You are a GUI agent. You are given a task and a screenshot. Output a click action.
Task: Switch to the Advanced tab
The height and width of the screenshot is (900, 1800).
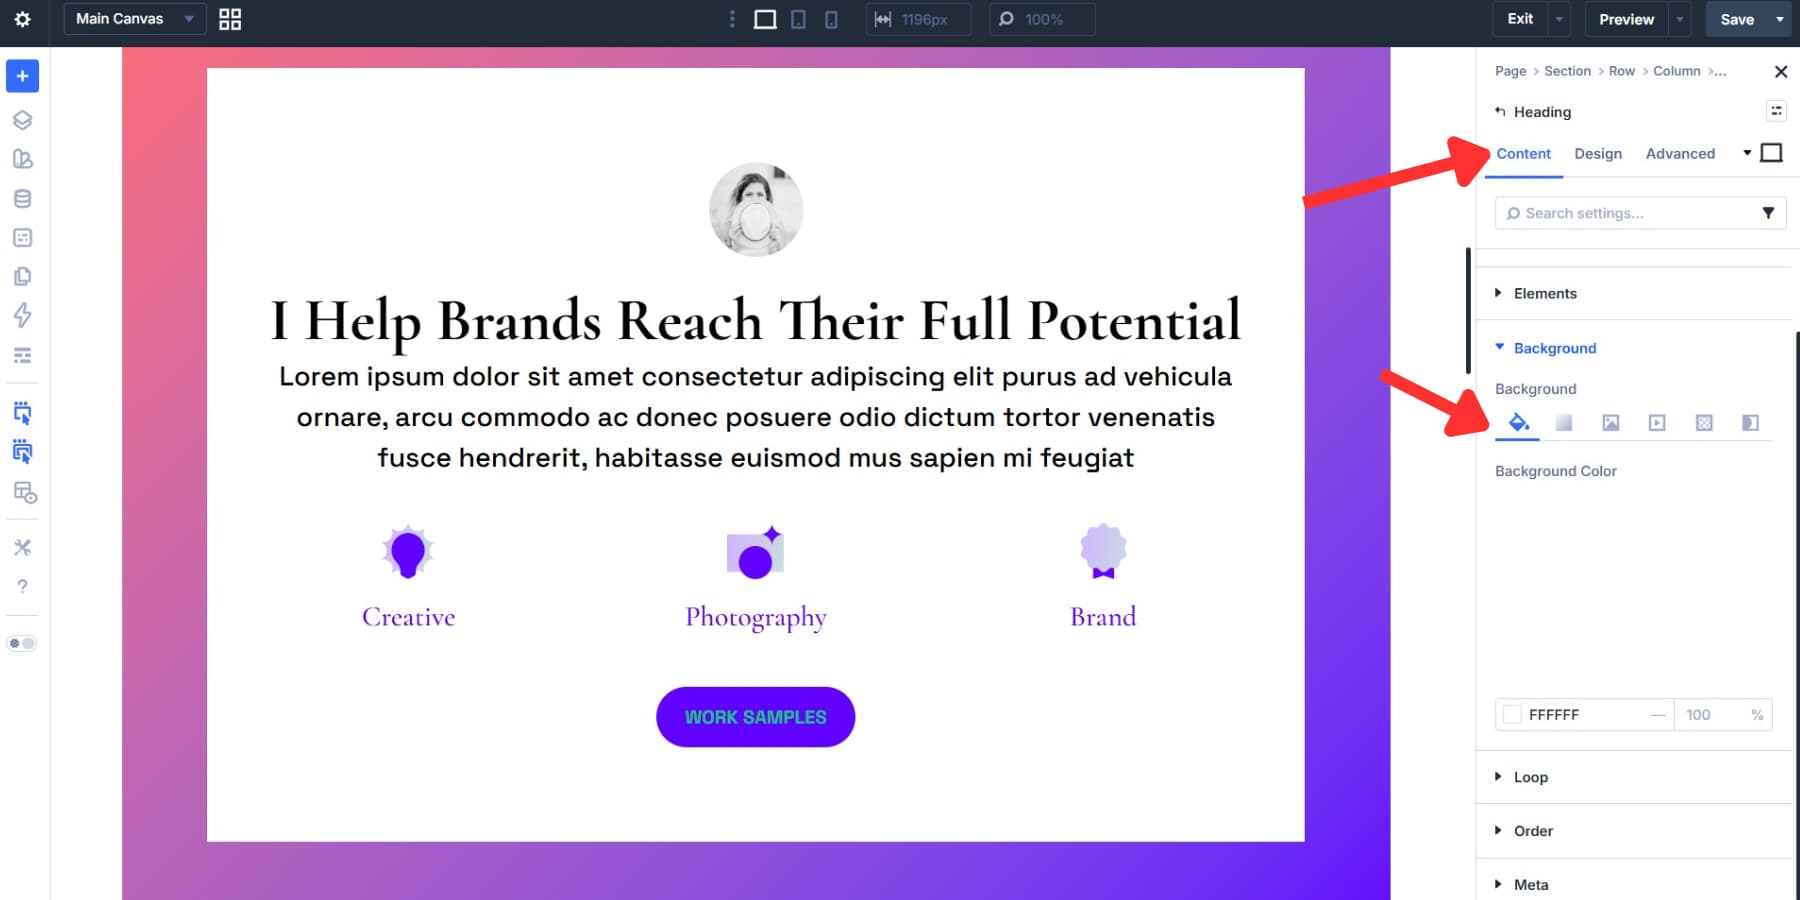pyautogui.click(x=1680, y=153)
